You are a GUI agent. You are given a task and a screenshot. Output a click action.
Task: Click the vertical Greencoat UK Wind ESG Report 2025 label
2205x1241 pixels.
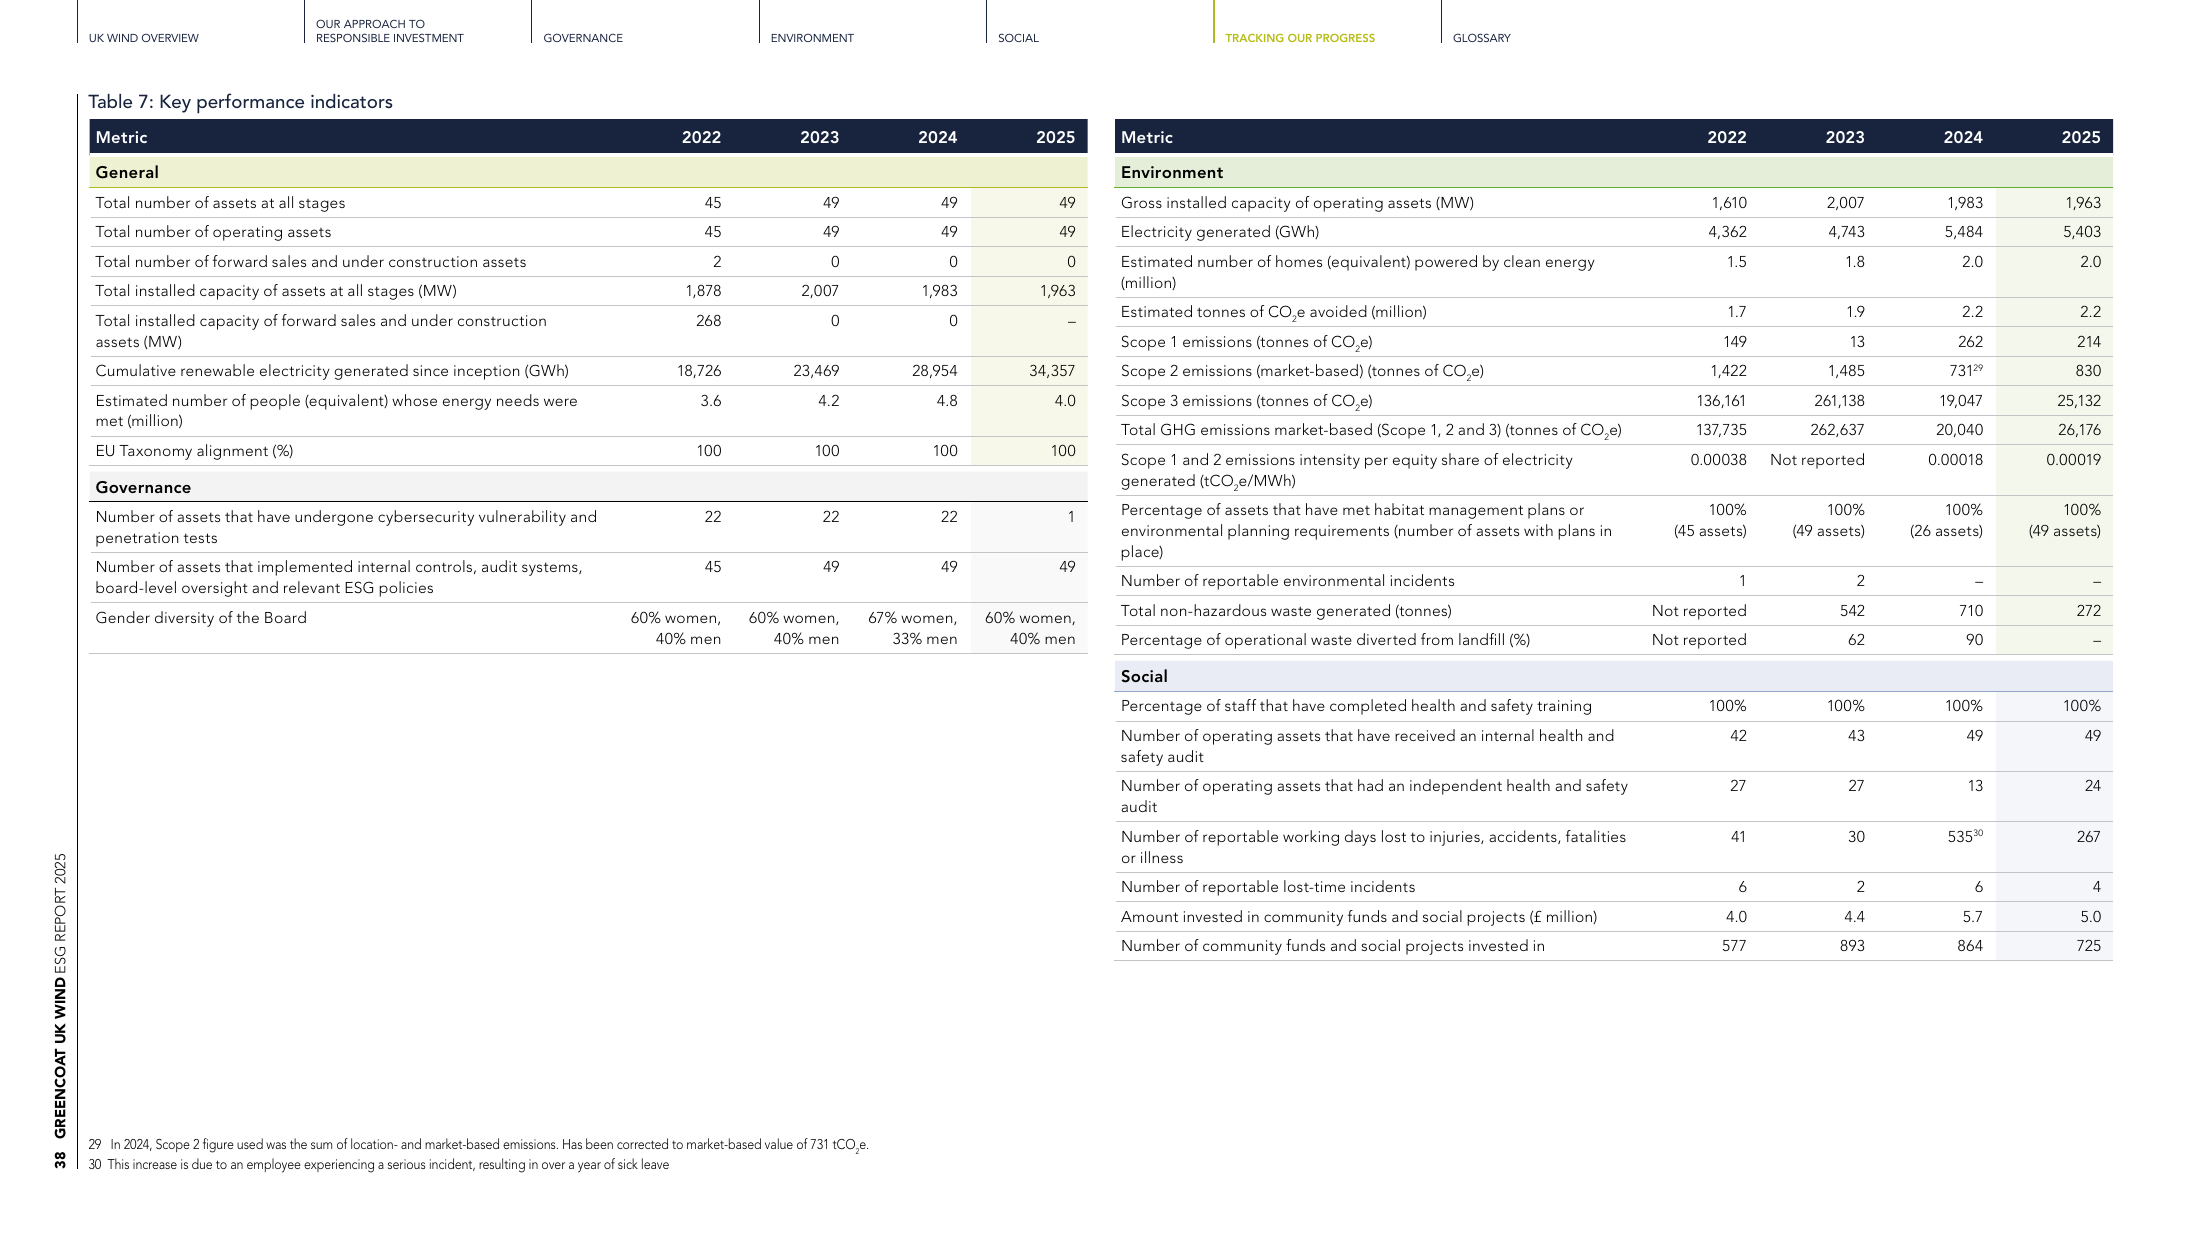(61, 995)
